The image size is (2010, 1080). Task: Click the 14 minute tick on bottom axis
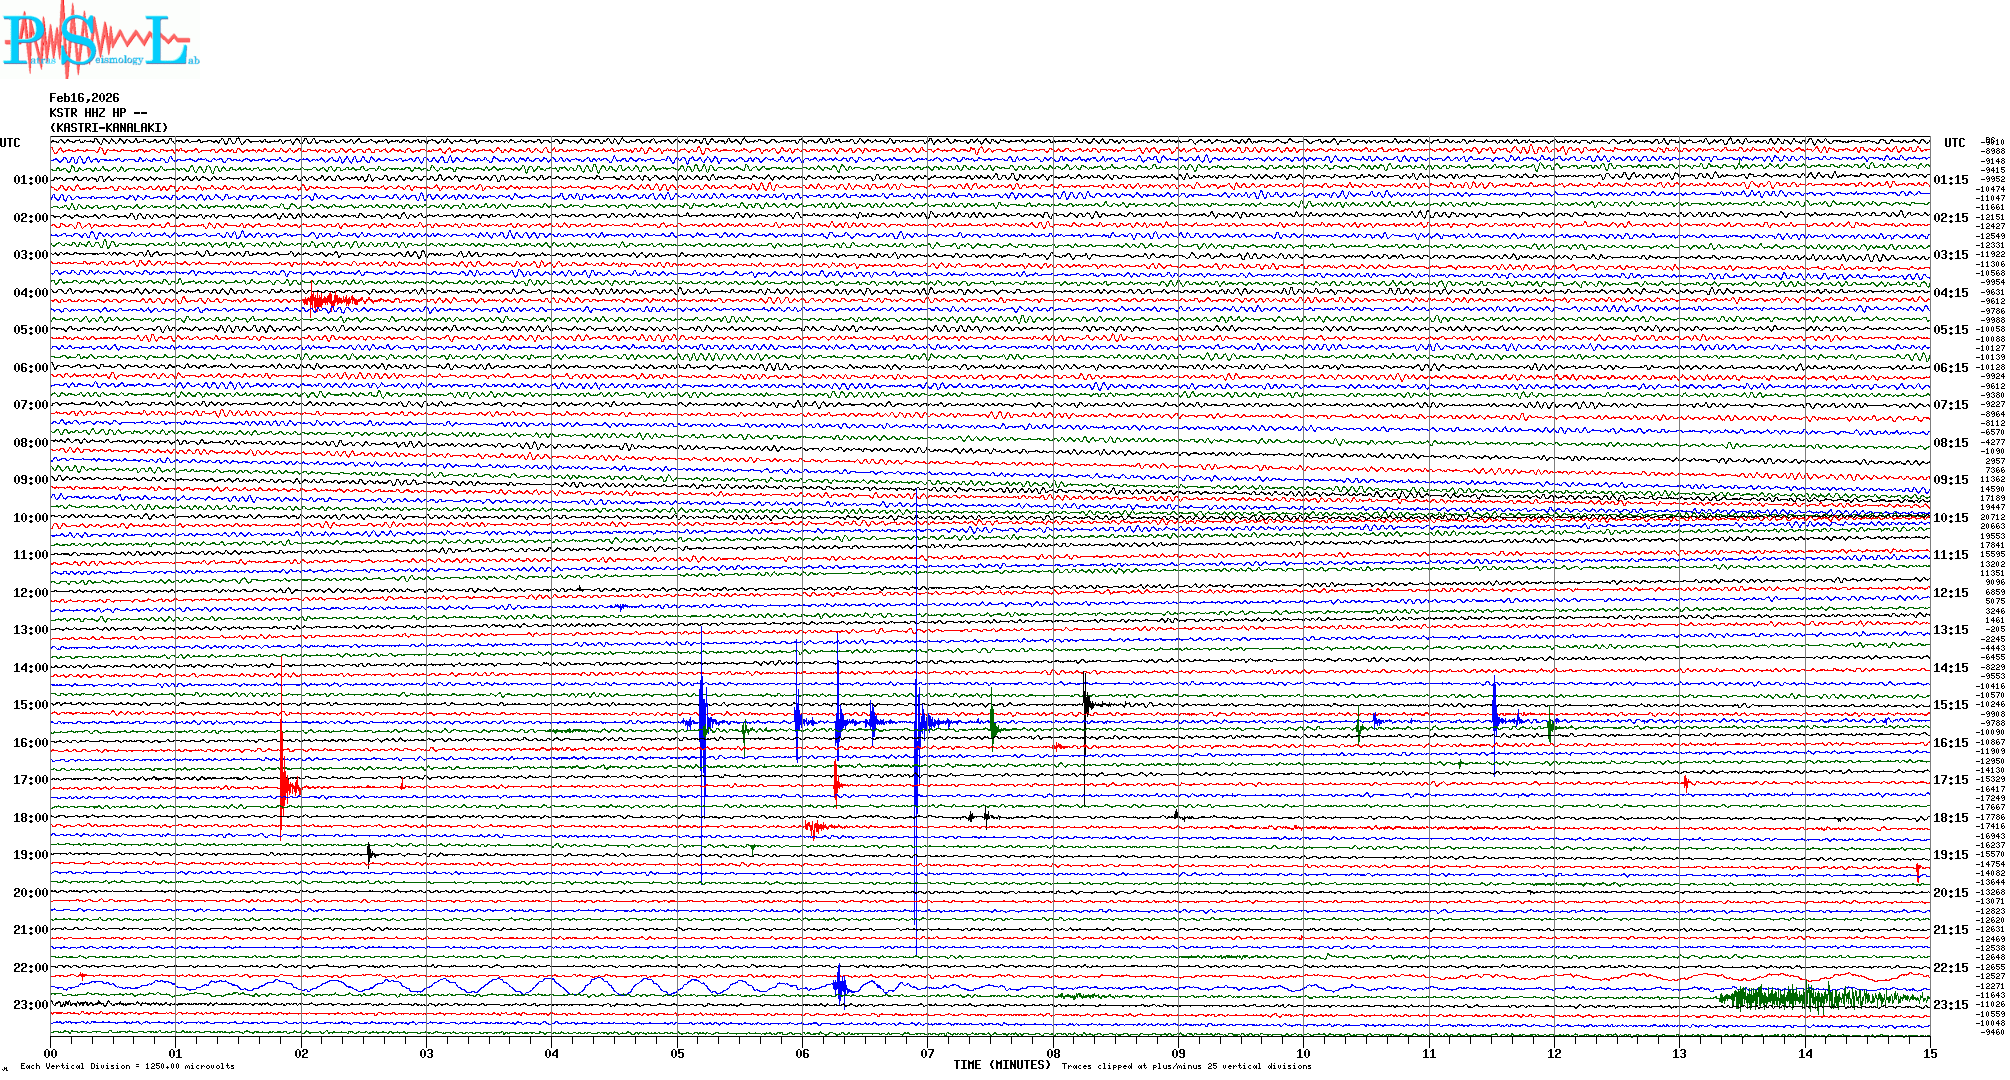pos(1805,1053)
